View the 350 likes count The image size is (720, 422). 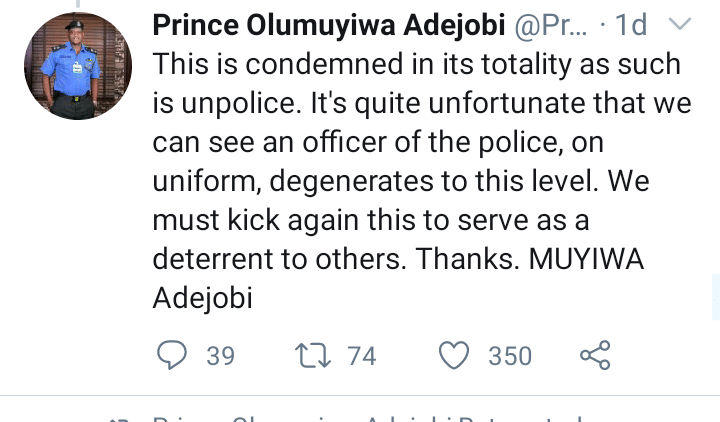(510, 355)
